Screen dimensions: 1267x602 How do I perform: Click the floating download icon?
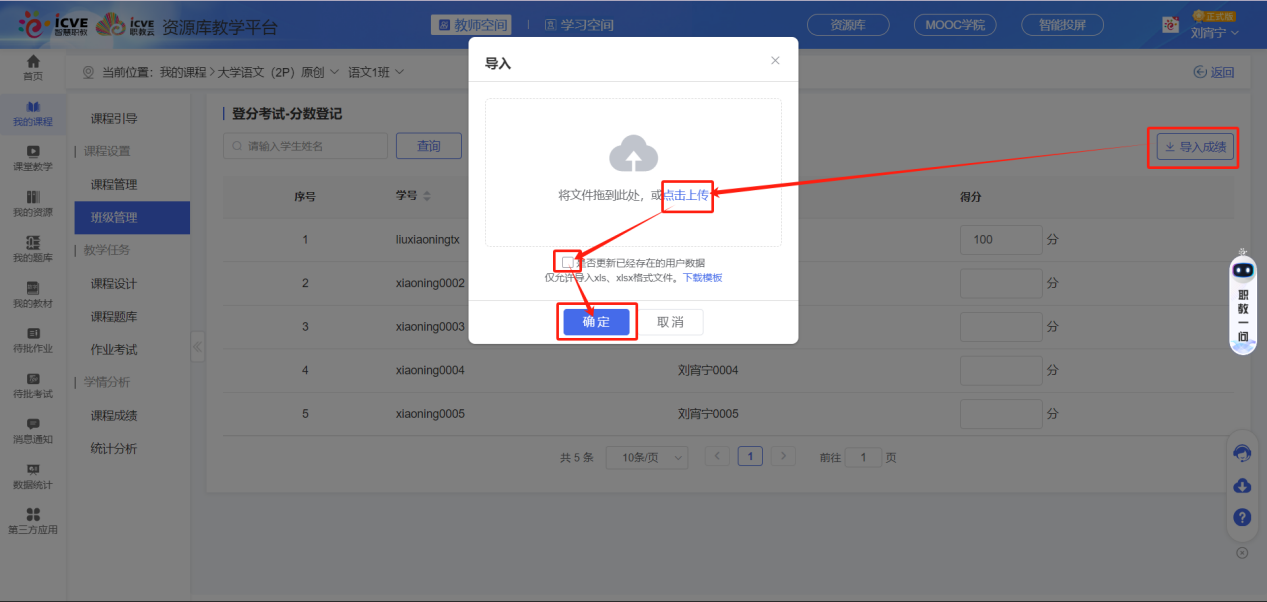pos(1241,485)
